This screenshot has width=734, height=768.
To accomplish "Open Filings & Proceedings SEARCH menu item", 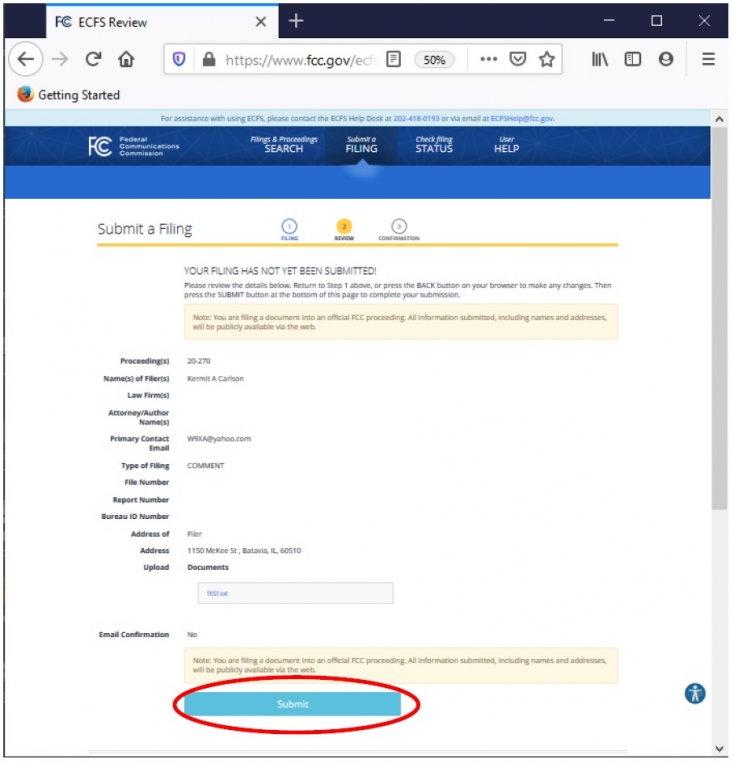I will pyautogui.click(x=283, y=145).
